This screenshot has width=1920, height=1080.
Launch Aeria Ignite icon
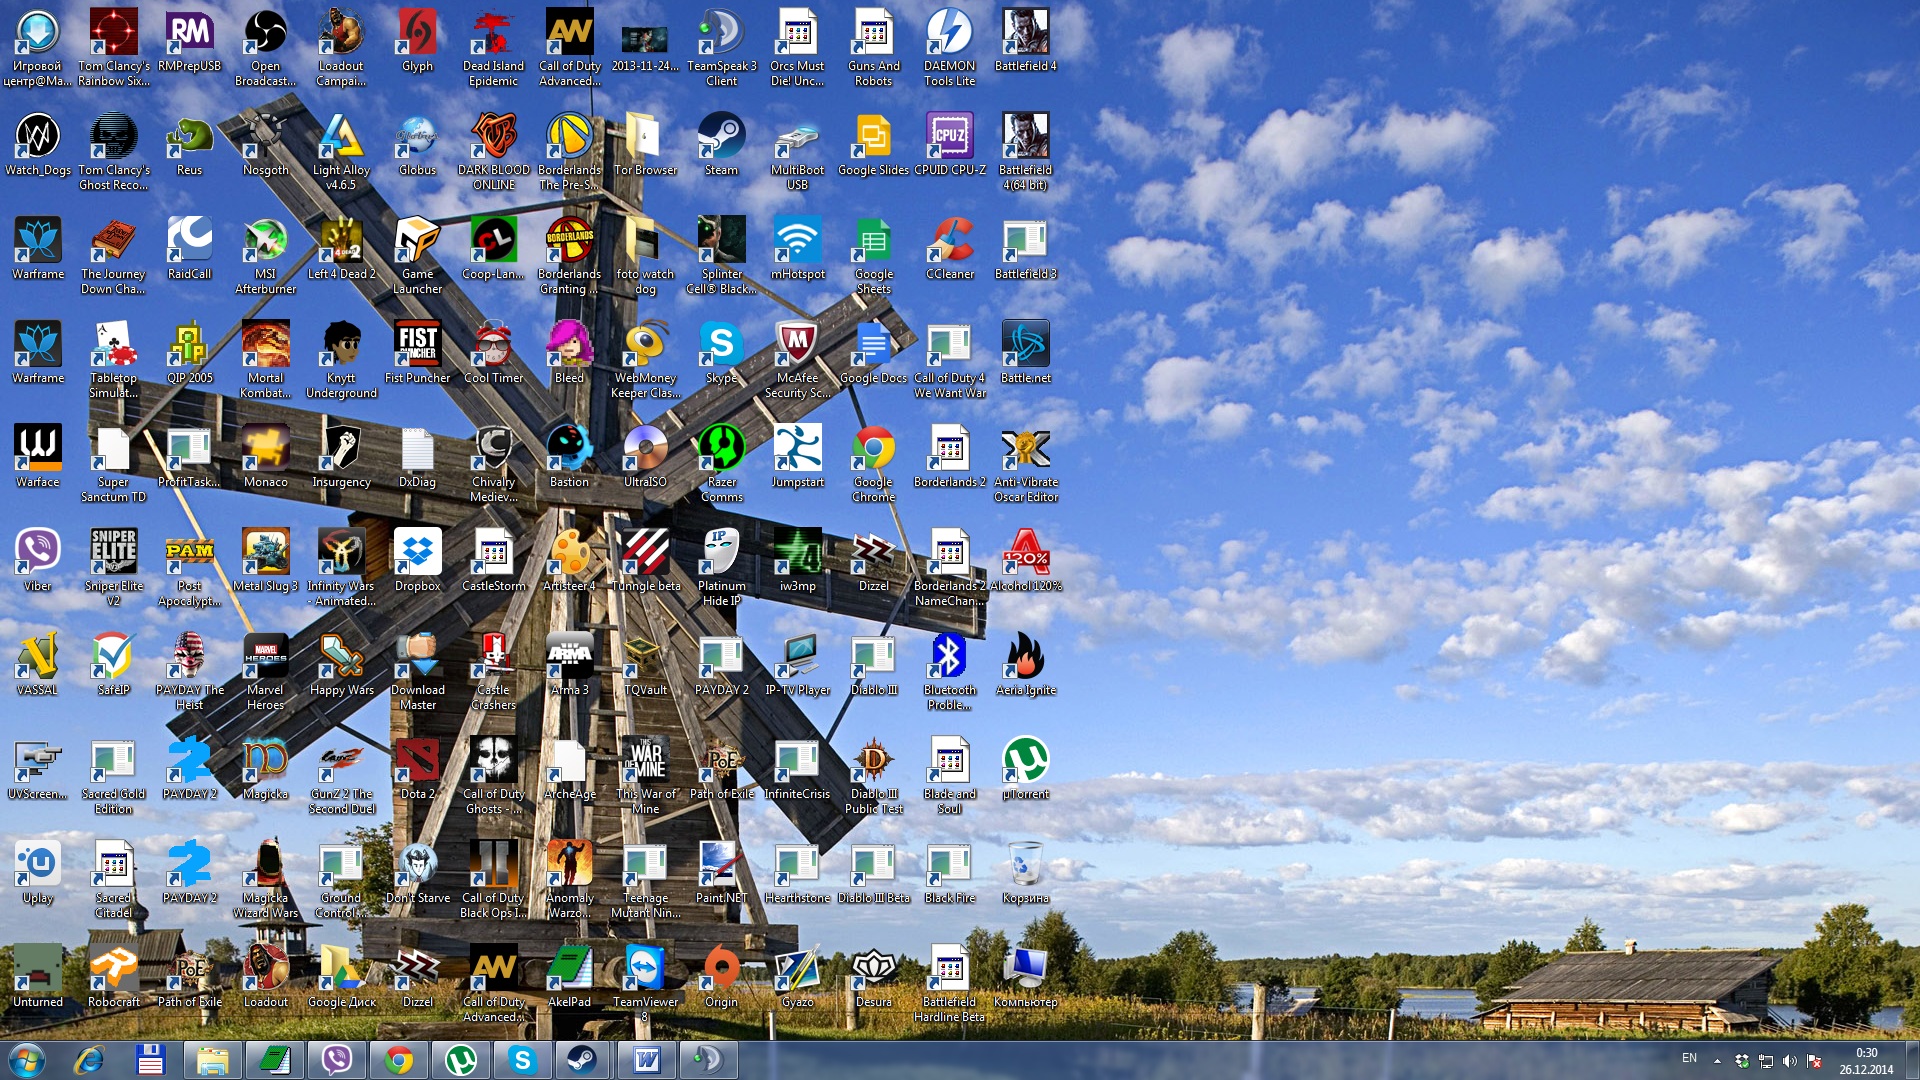coord(1025,665)
